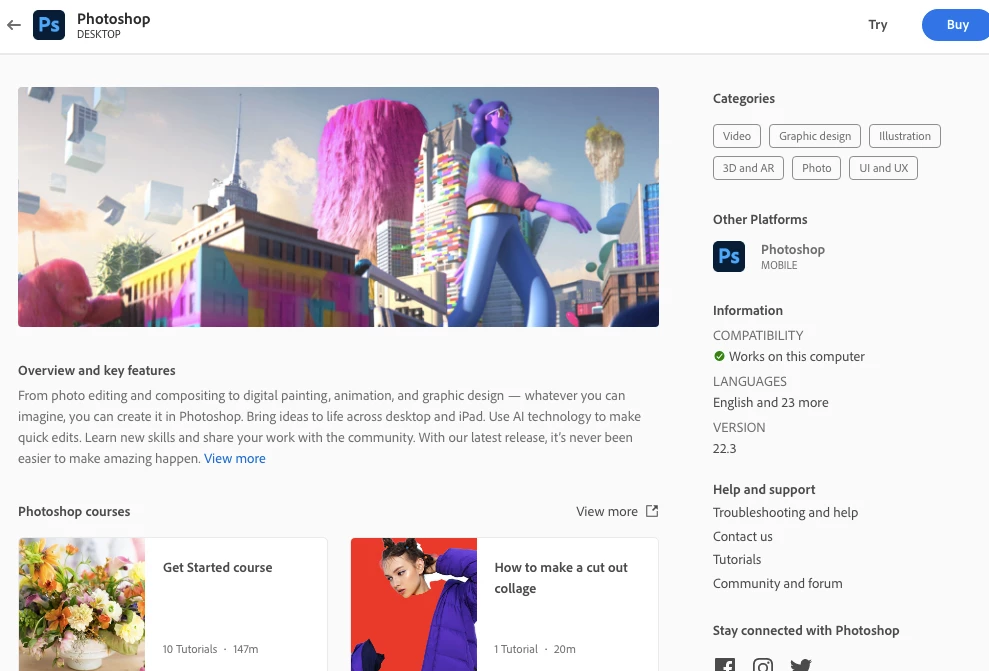
Task: Open the Contact us link
Action: coord(742,536)
